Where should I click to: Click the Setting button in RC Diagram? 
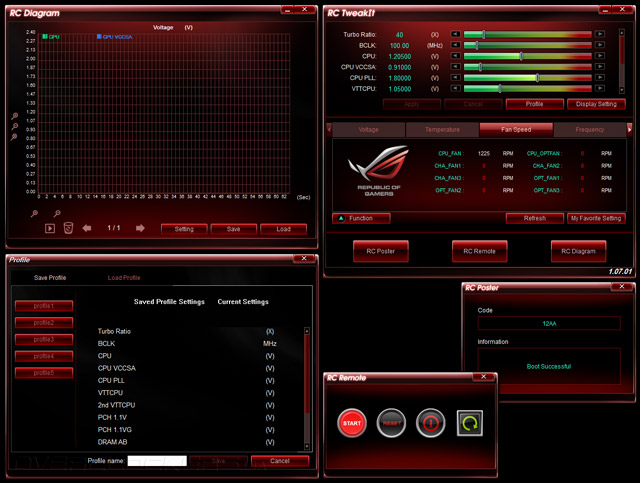184,229
